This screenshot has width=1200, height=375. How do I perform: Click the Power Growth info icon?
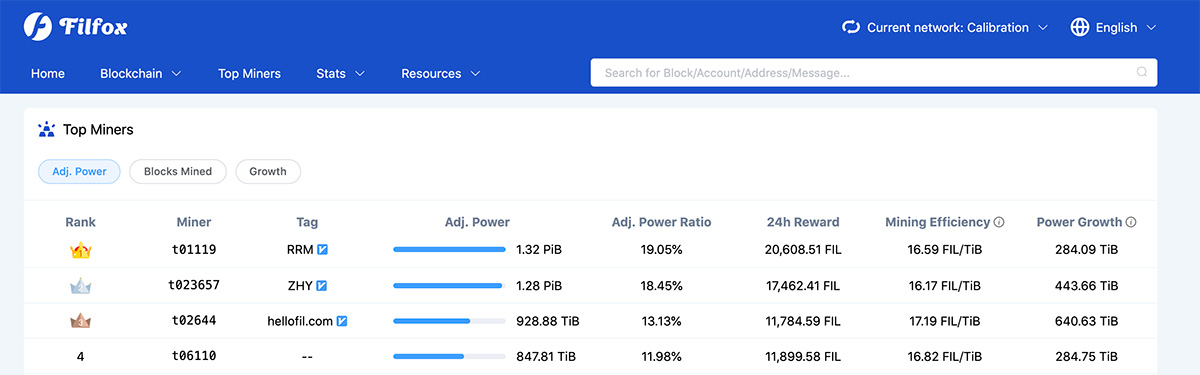1131,222
